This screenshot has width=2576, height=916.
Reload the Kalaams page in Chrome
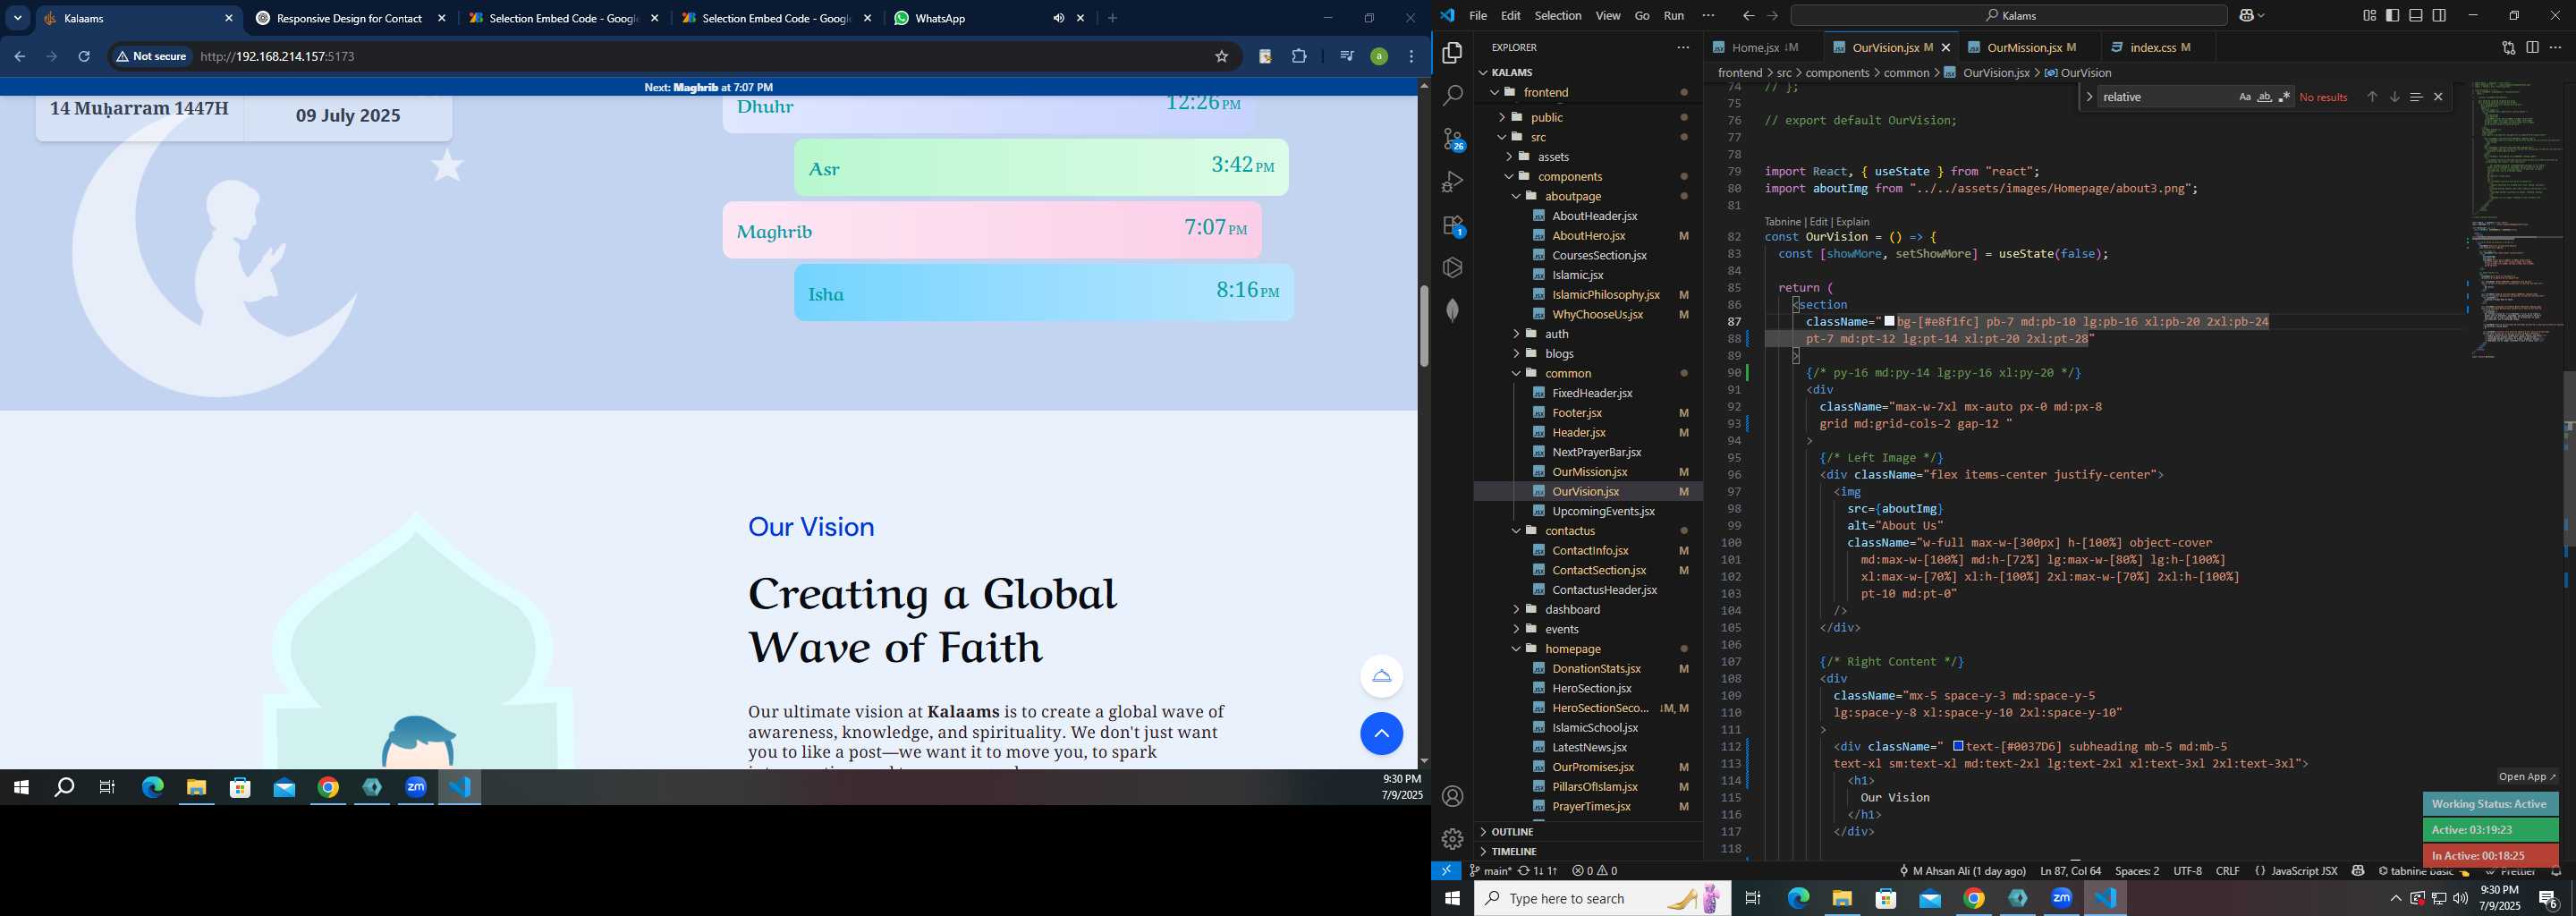click(84, 56)
